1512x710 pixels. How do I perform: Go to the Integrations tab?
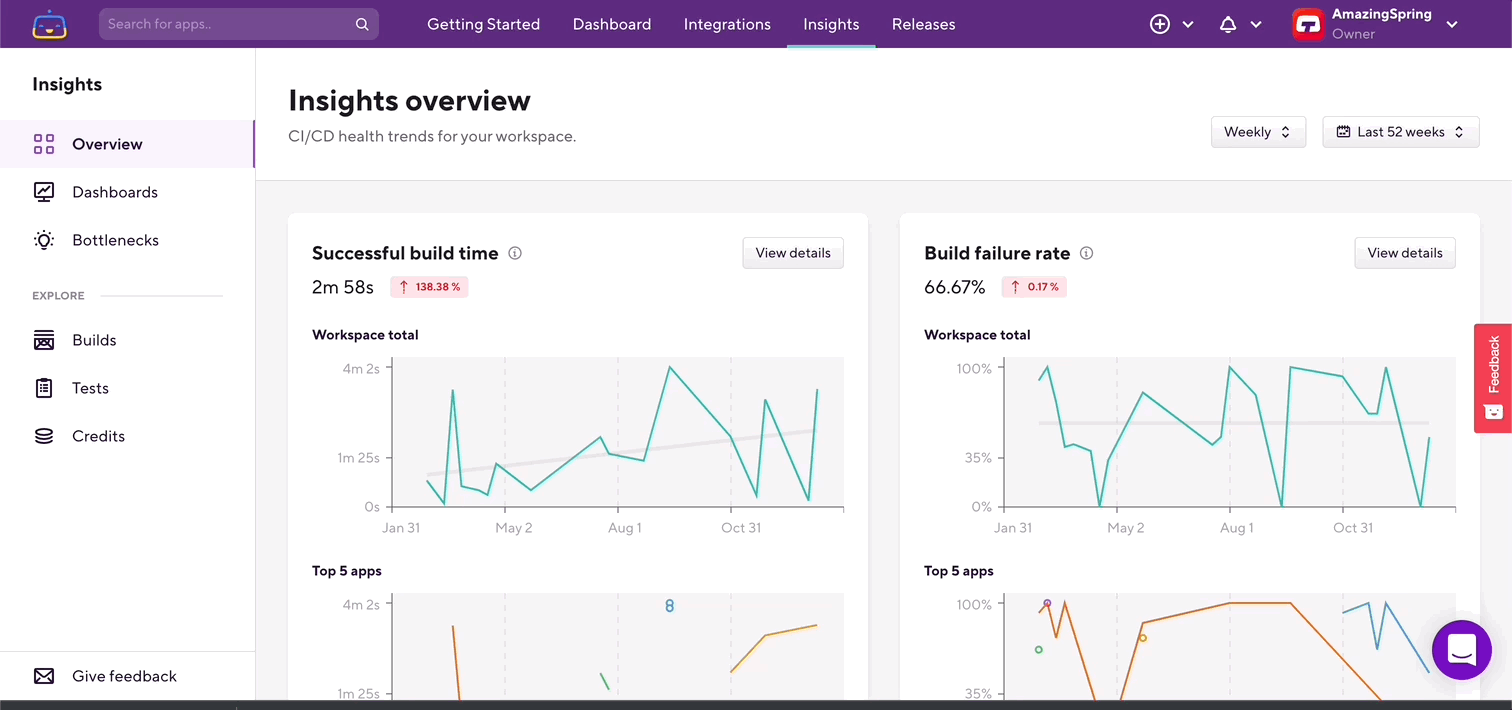click(x=727, y=23)
